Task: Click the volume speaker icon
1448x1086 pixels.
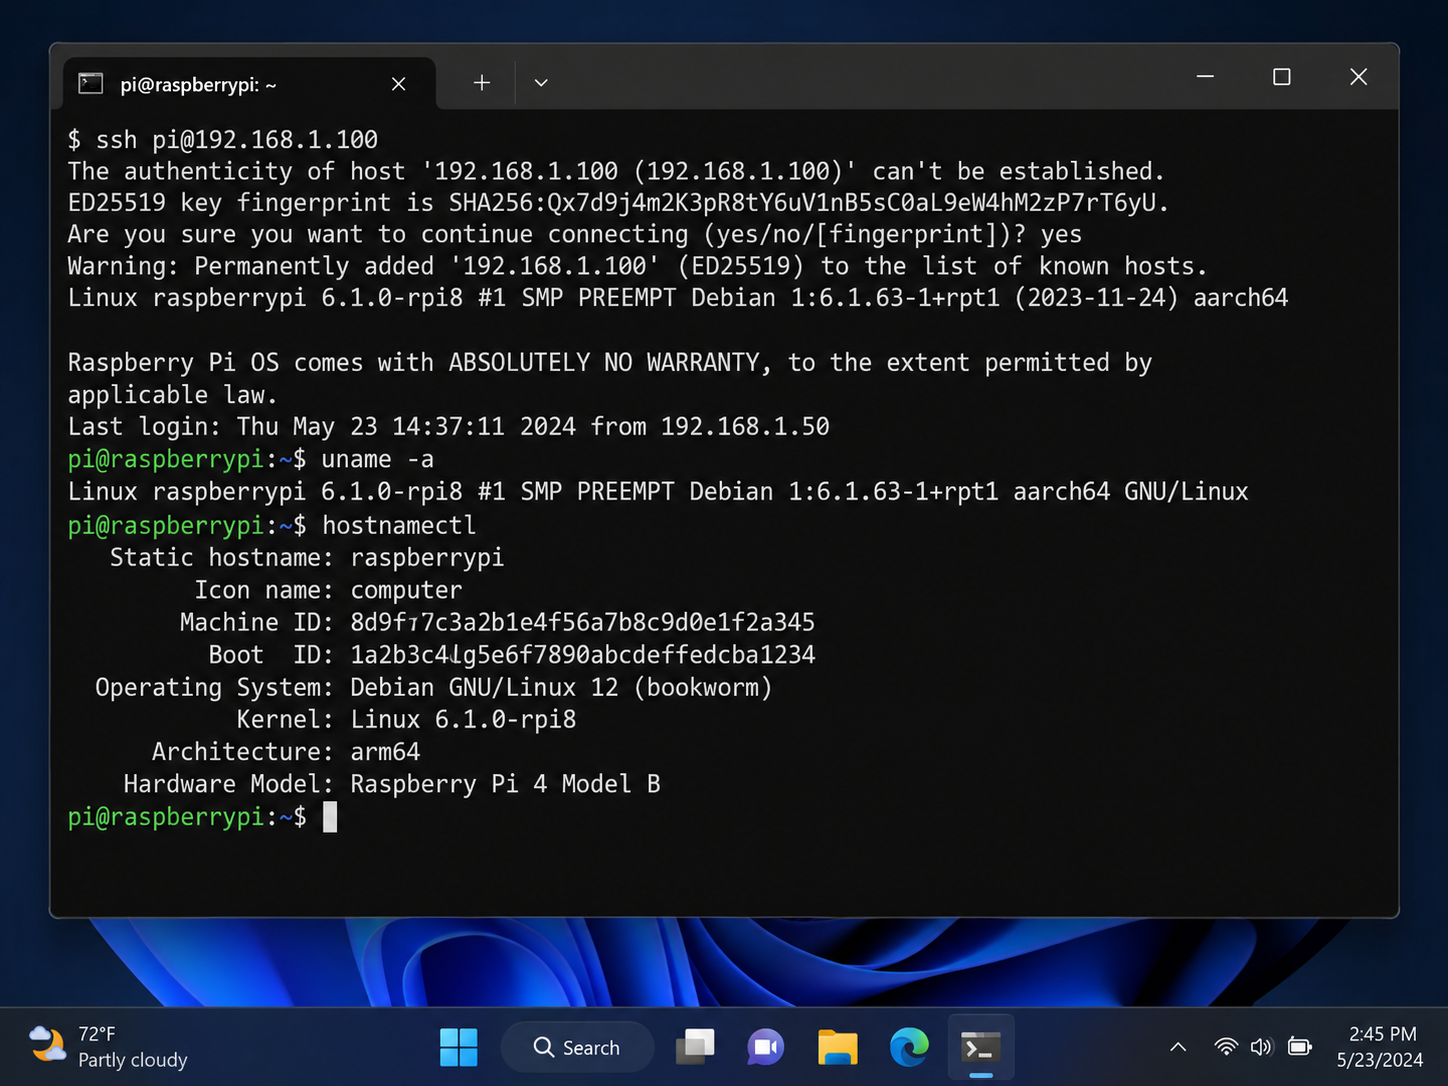Action: tap(1262, 1047)
